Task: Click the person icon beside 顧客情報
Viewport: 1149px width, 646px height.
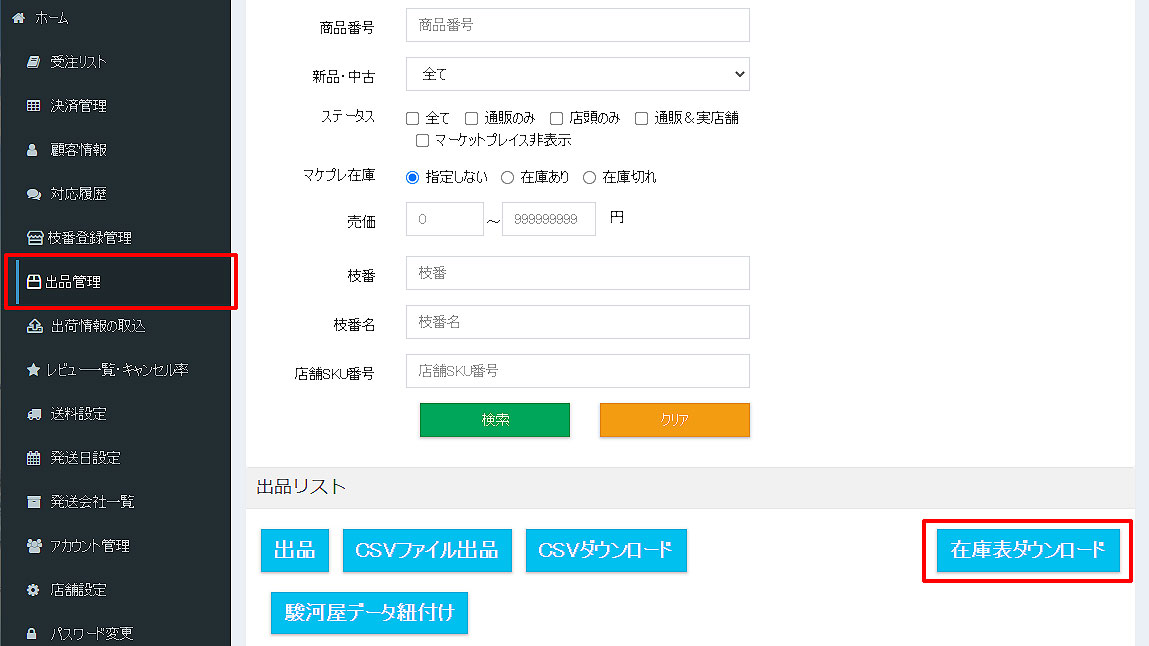Action: [33, 150]
